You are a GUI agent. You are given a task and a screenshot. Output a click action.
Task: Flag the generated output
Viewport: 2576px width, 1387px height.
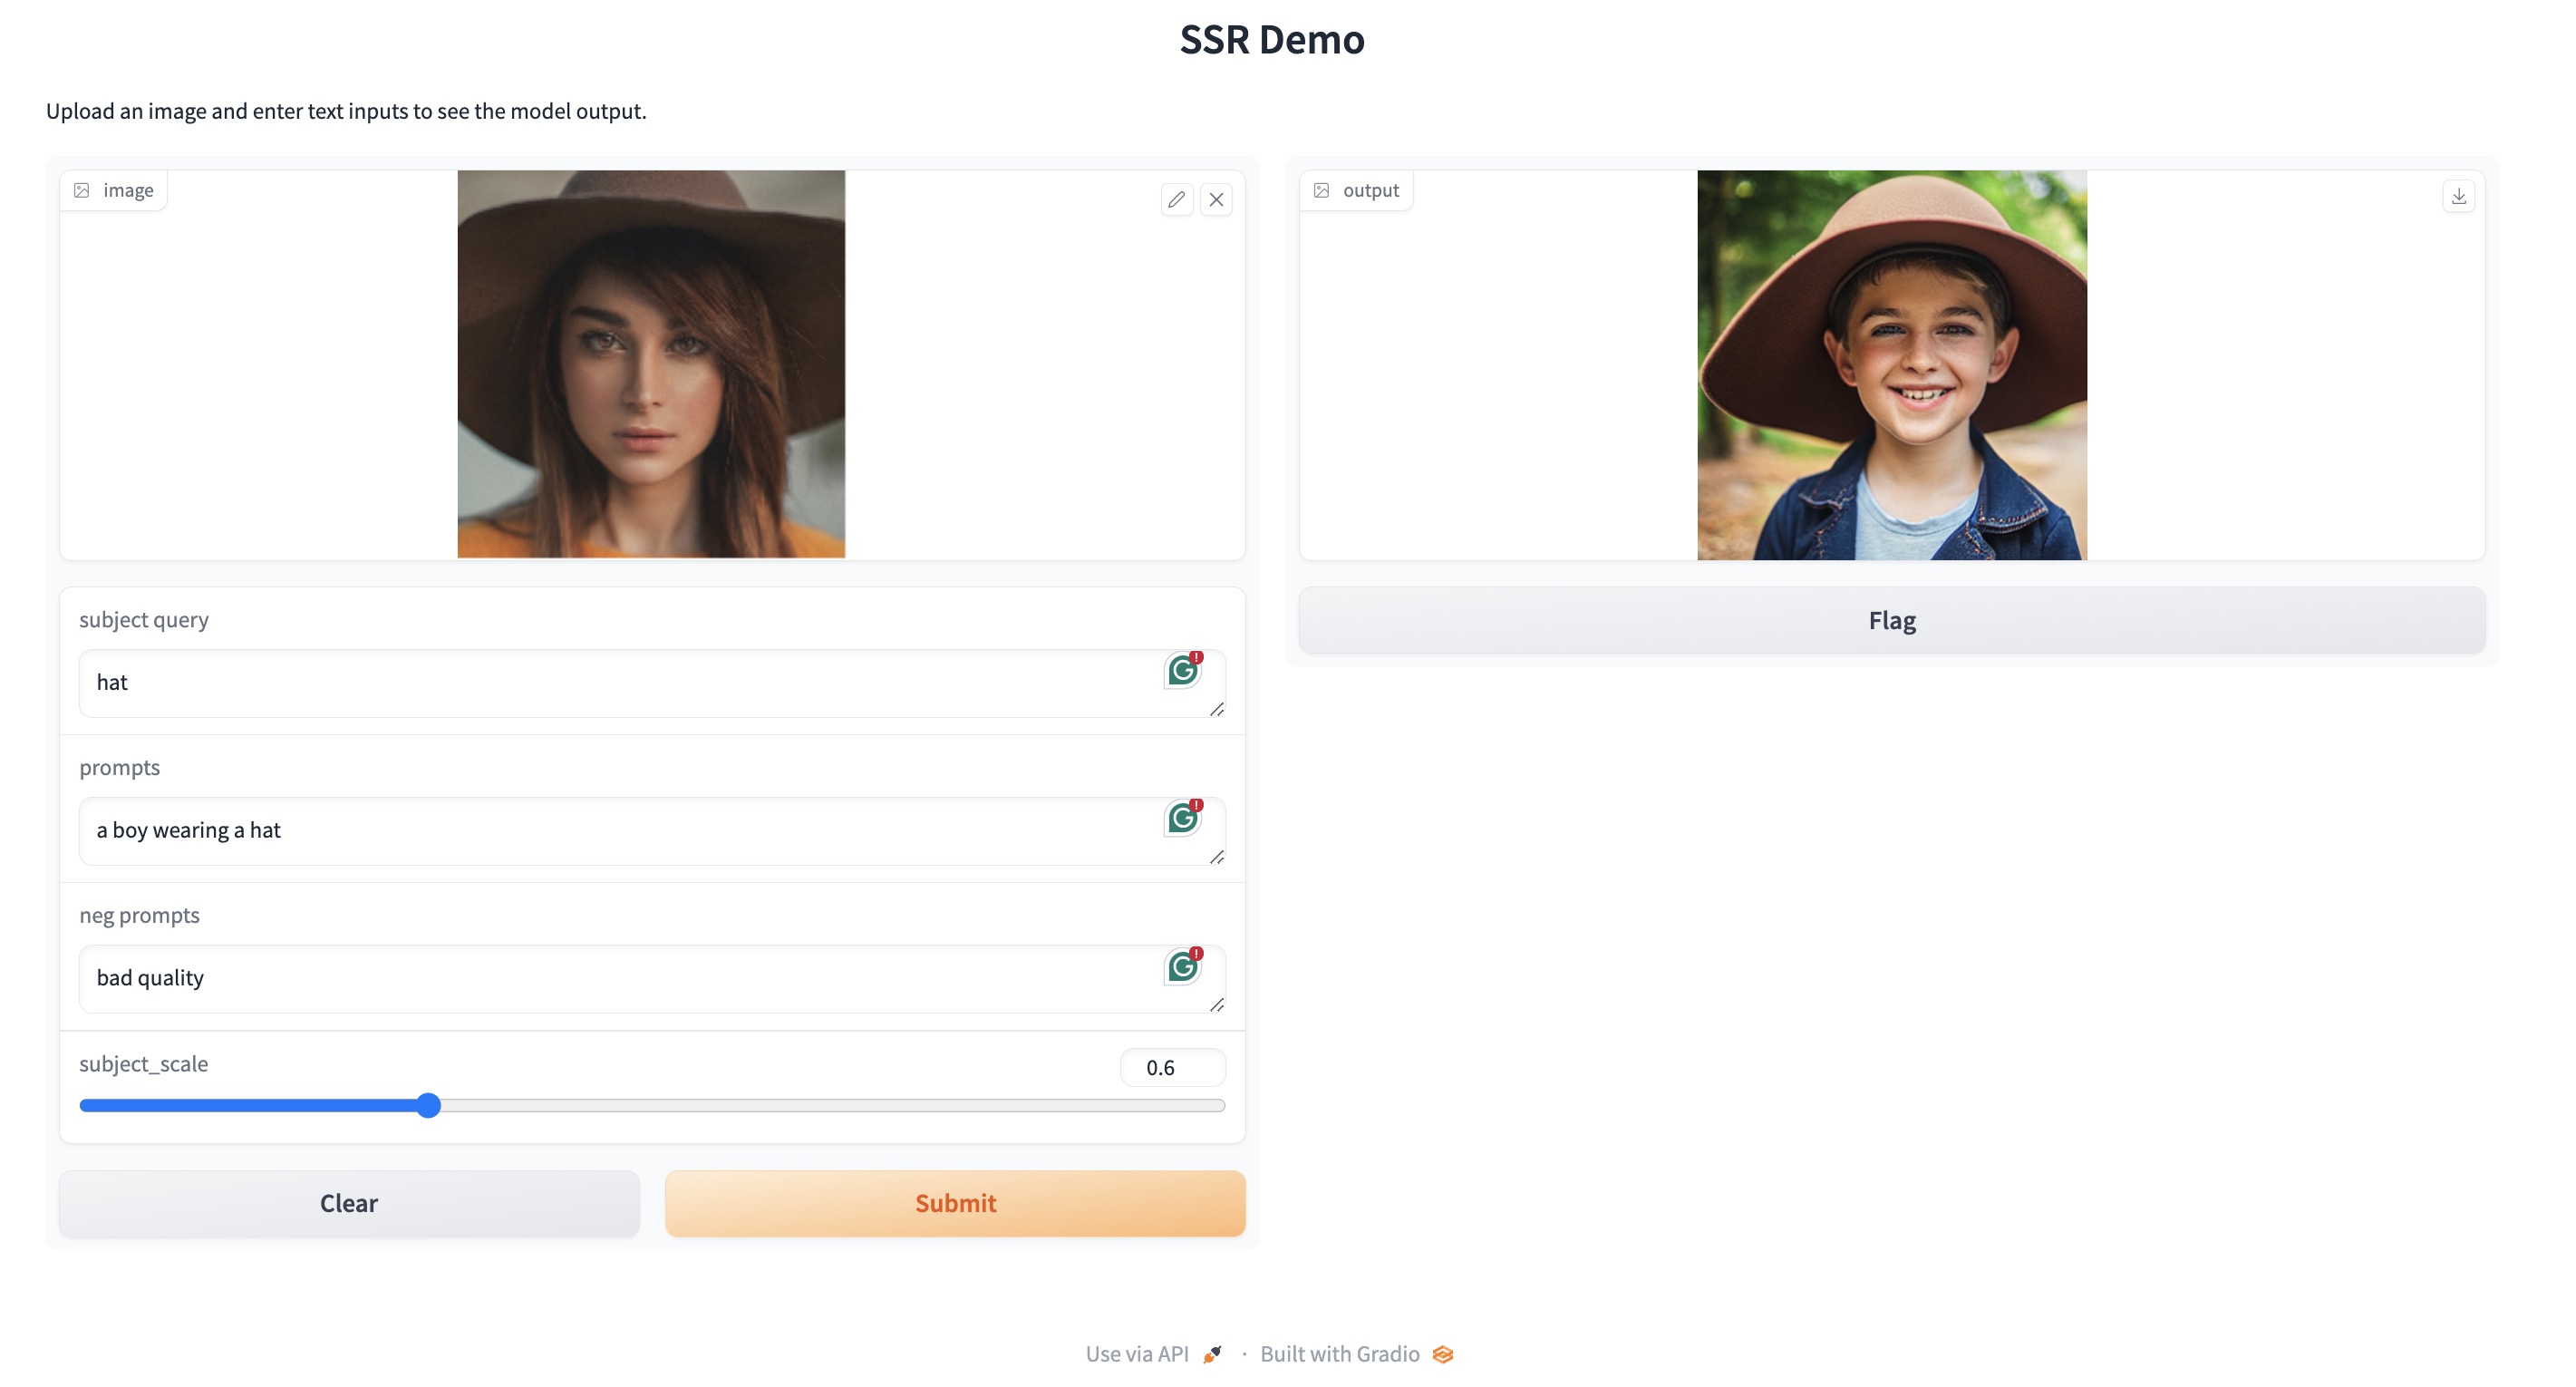pos(1892,620)
